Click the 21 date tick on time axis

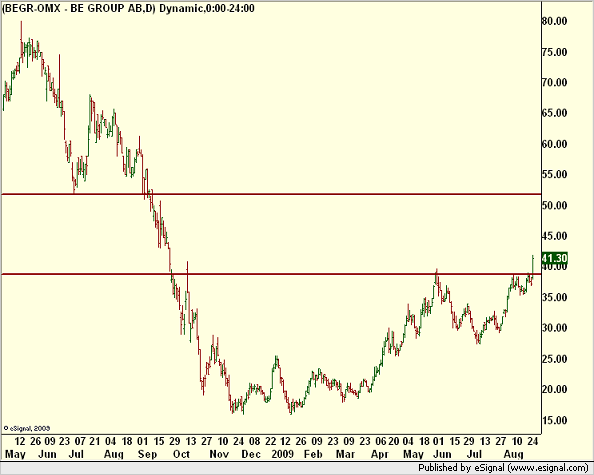click(95, 441)
